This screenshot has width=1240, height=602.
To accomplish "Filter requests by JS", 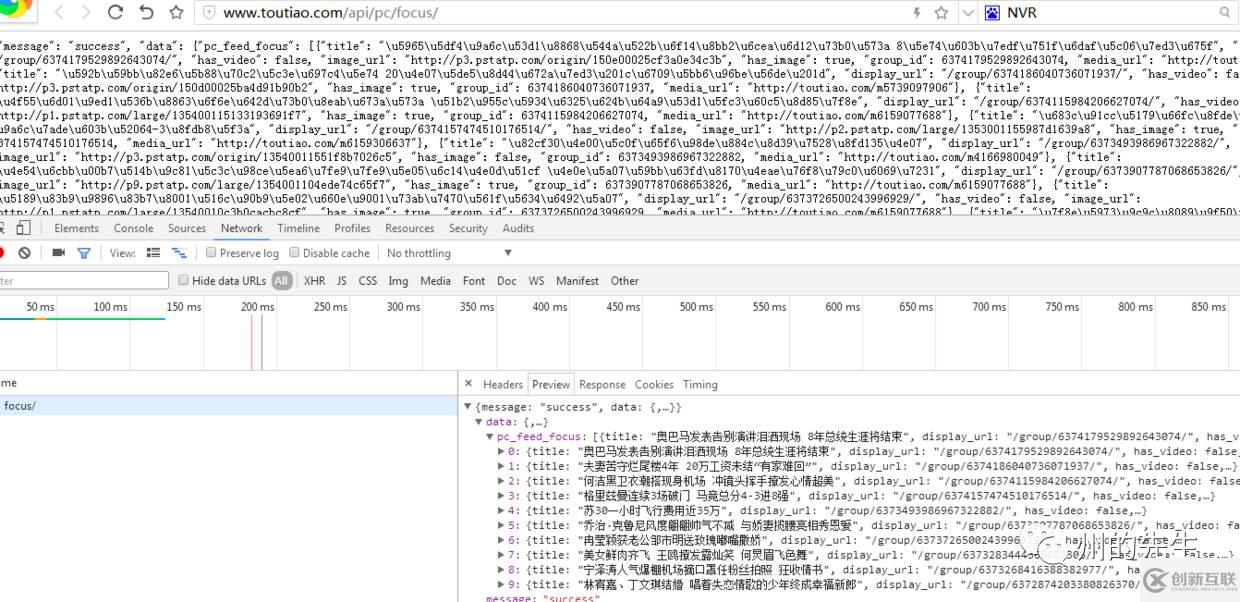I will (342, 281).
